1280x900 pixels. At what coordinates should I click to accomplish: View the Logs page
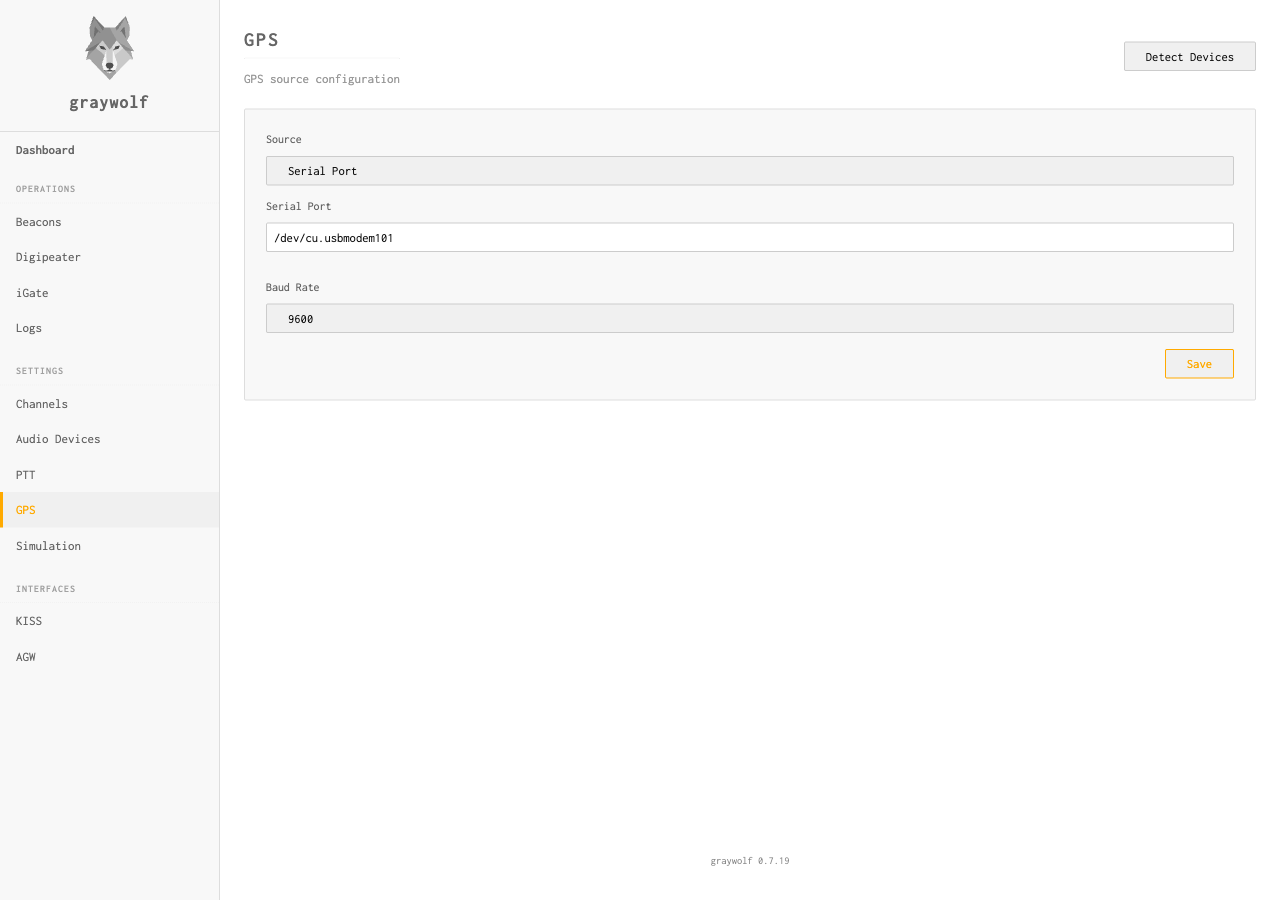coord(28,328)
